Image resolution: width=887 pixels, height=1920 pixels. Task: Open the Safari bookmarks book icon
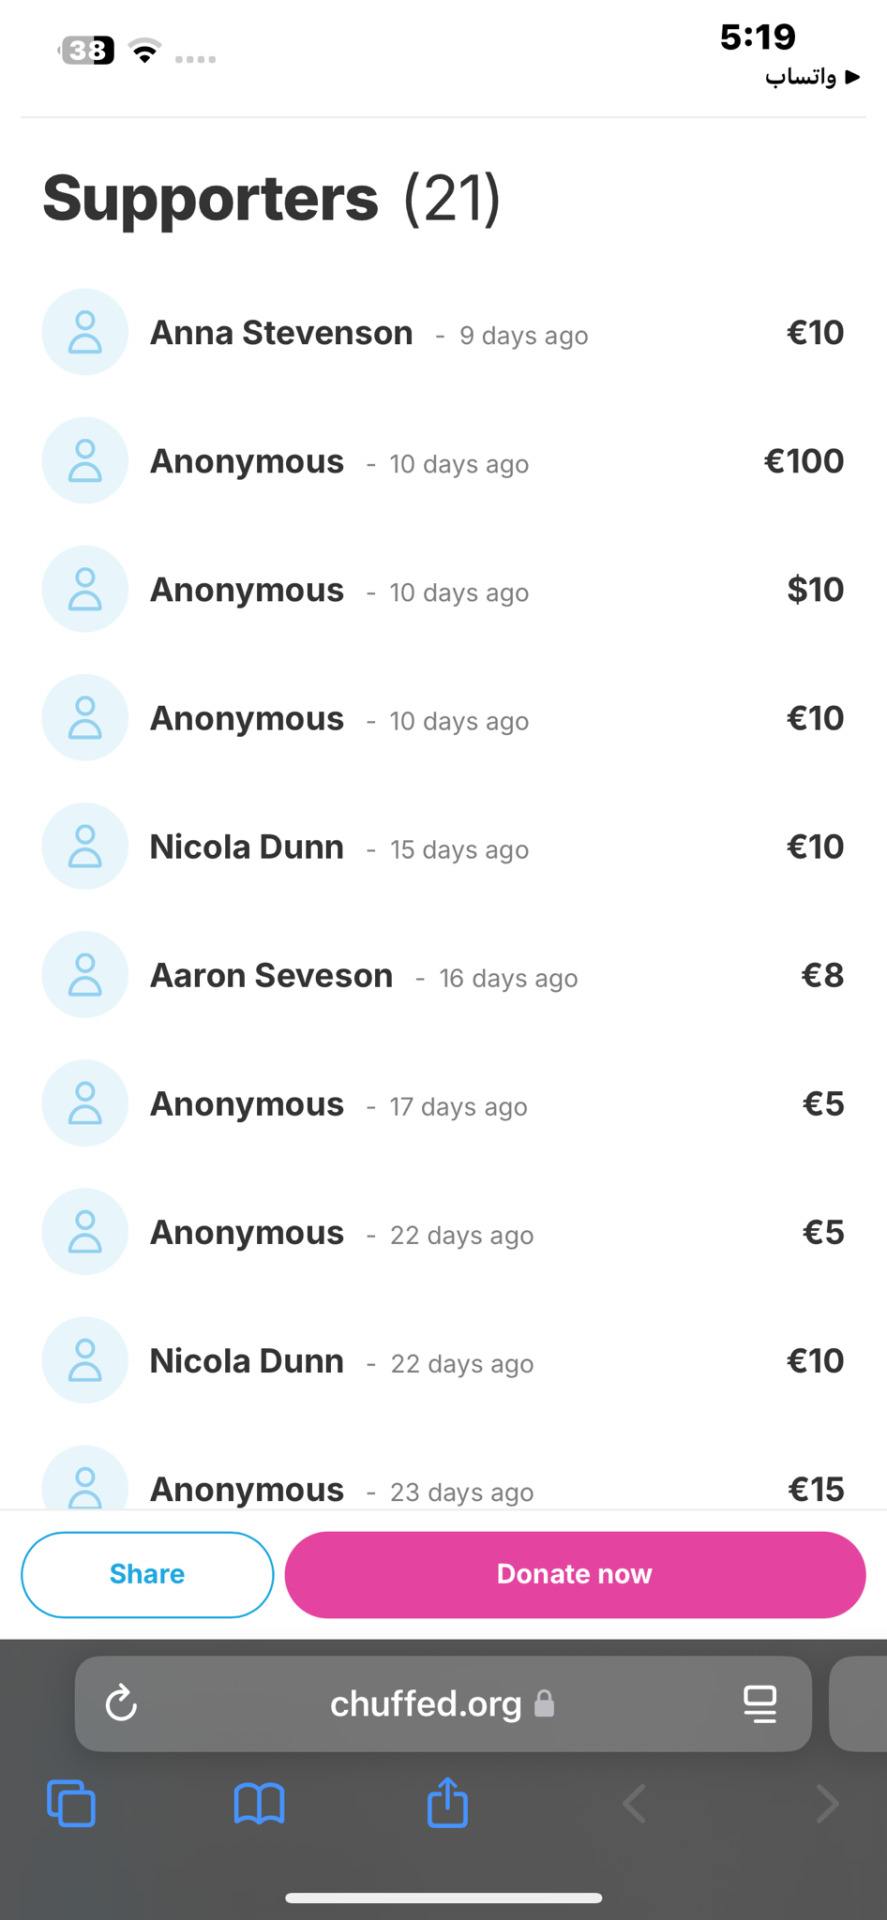259,1804
